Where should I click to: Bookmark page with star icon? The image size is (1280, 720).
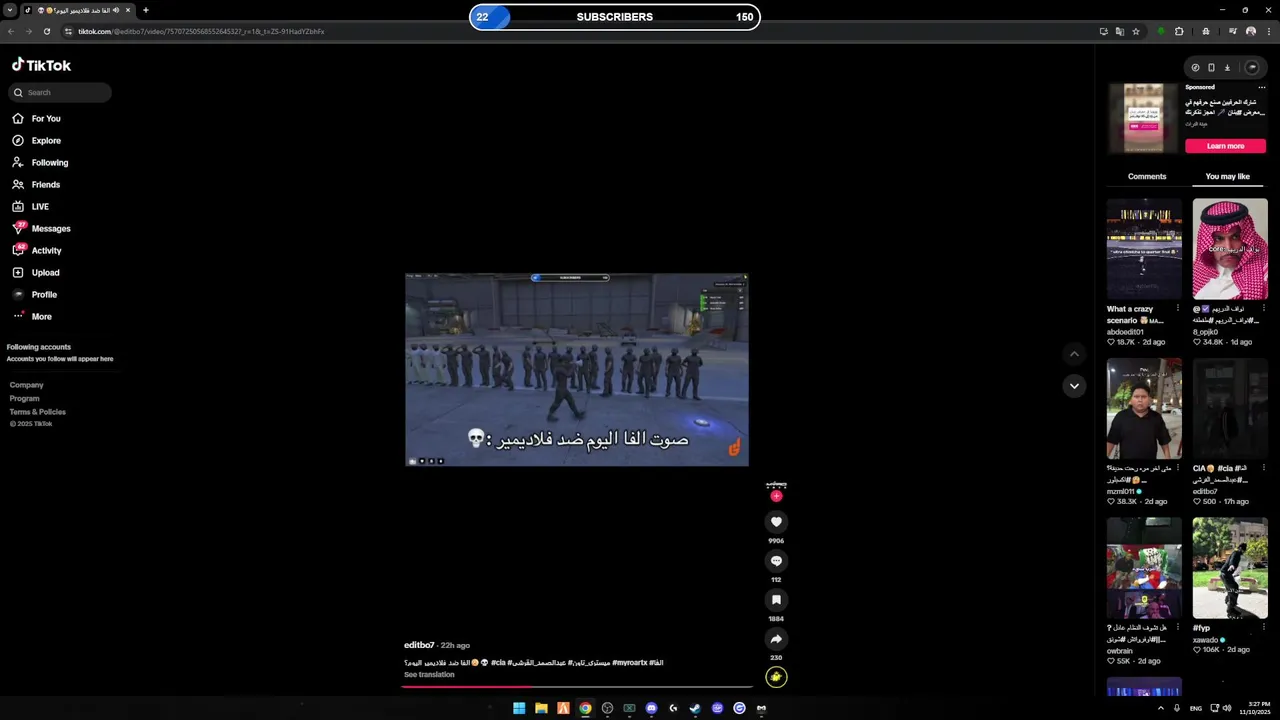1136,31
